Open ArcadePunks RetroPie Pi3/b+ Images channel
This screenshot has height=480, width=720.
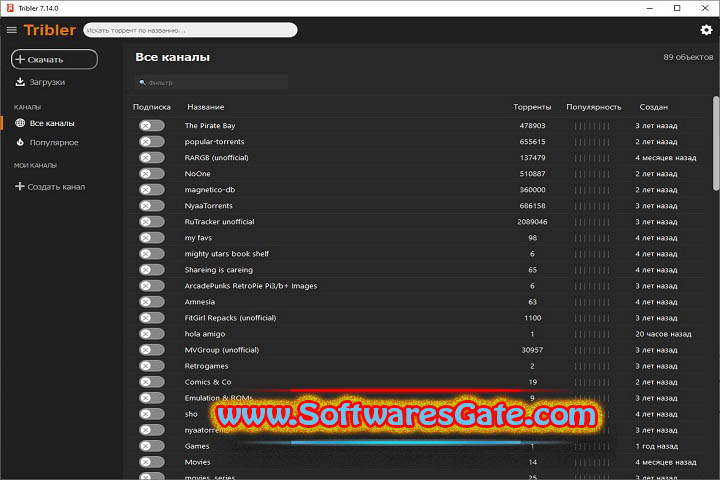251,286
